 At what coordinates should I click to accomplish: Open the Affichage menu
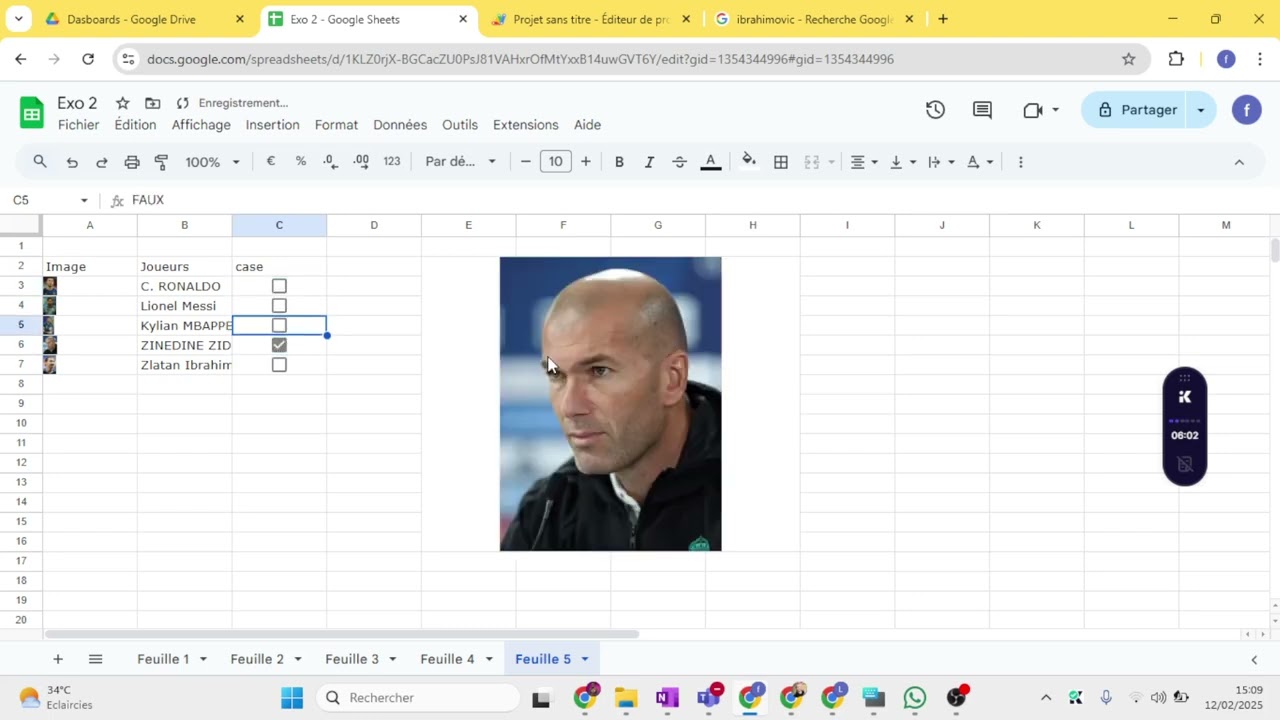[x=201, y=125]
